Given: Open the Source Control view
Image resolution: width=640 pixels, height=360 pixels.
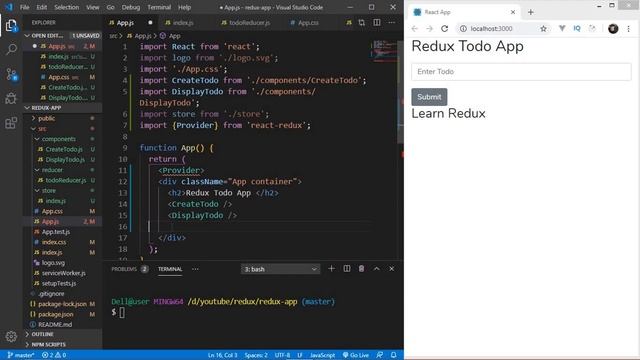Looking at the screenshot, I should [11, 74].
